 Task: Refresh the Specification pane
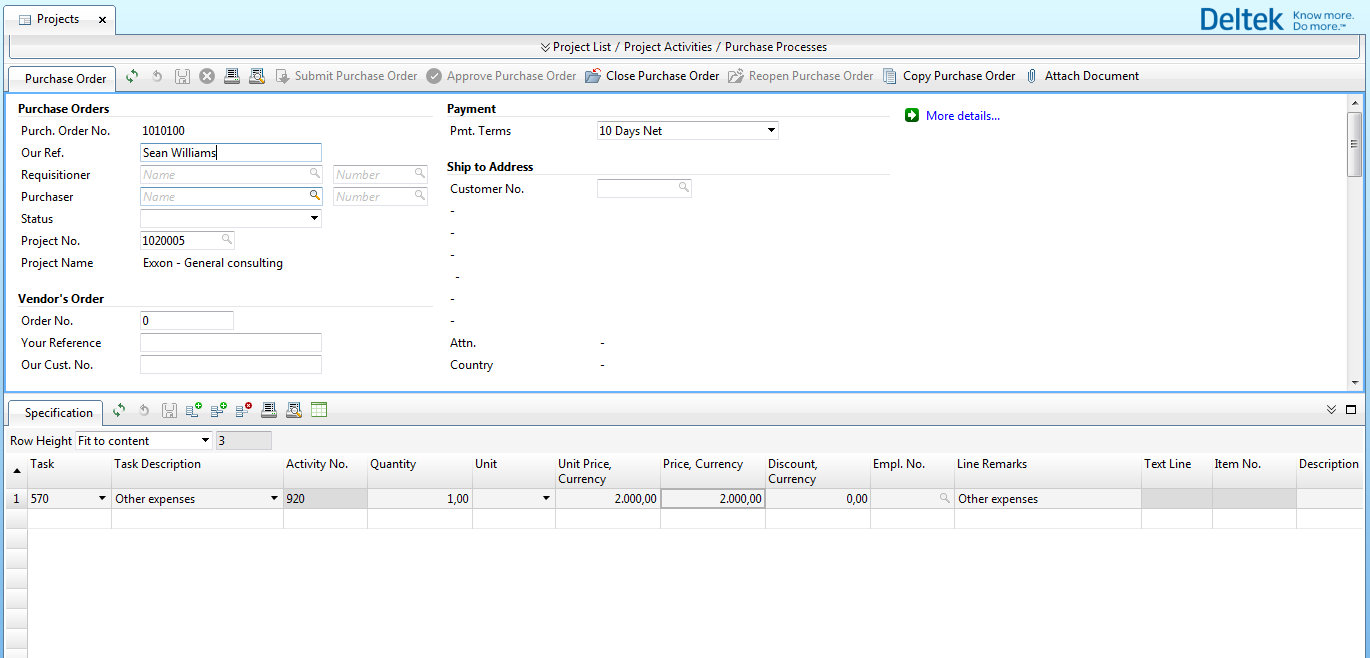[x=119, y=410]
